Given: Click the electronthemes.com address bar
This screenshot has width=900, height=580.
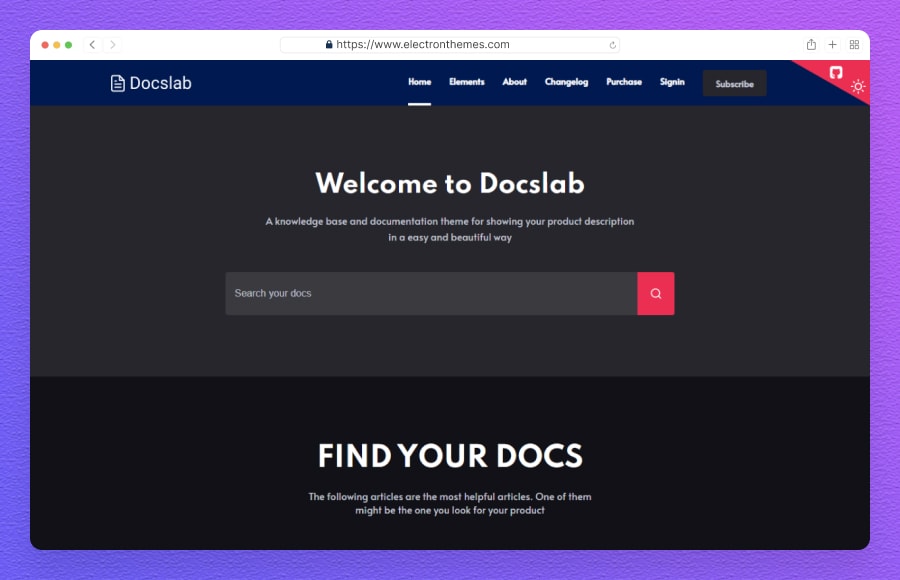Looking at the screenshot, I should 450,44.
